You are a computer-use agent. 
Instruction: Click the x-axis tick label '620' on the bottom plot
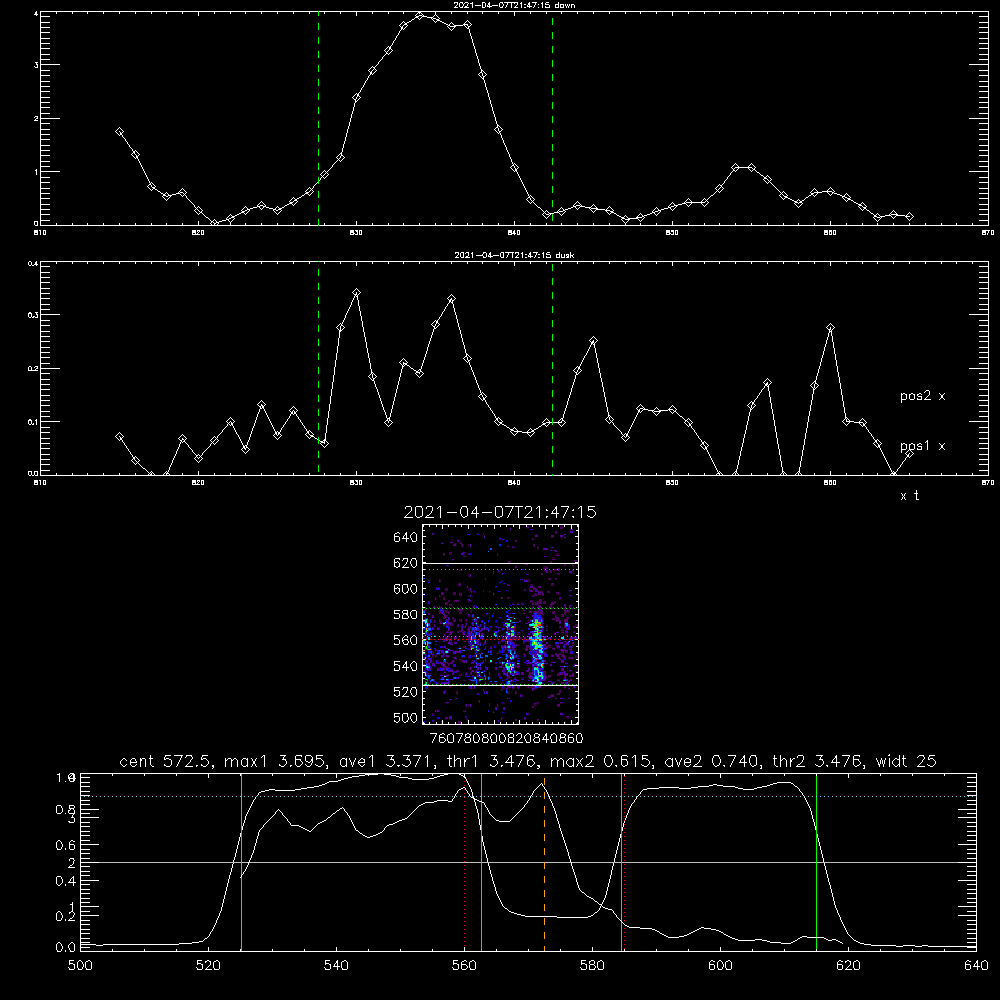848,966
